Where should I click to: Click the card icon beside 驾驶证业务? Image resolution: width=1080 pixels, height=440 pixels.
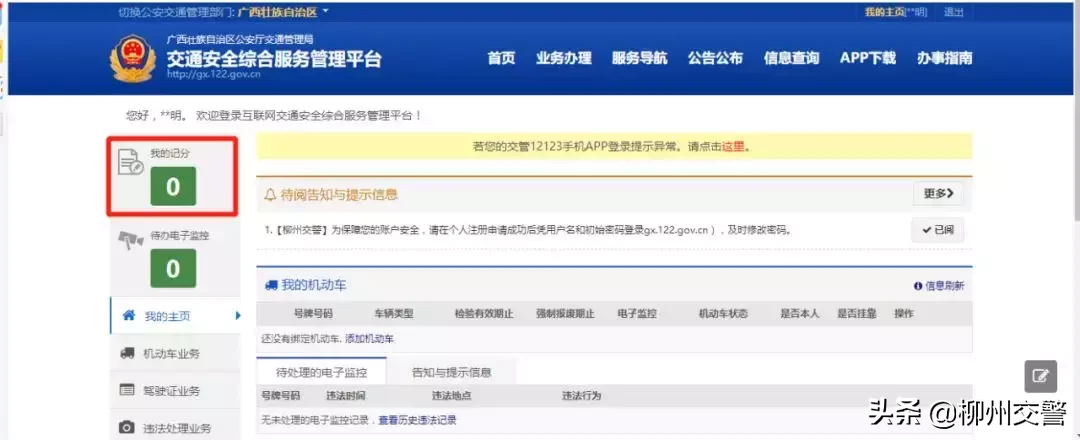click(x=127, y=390)
